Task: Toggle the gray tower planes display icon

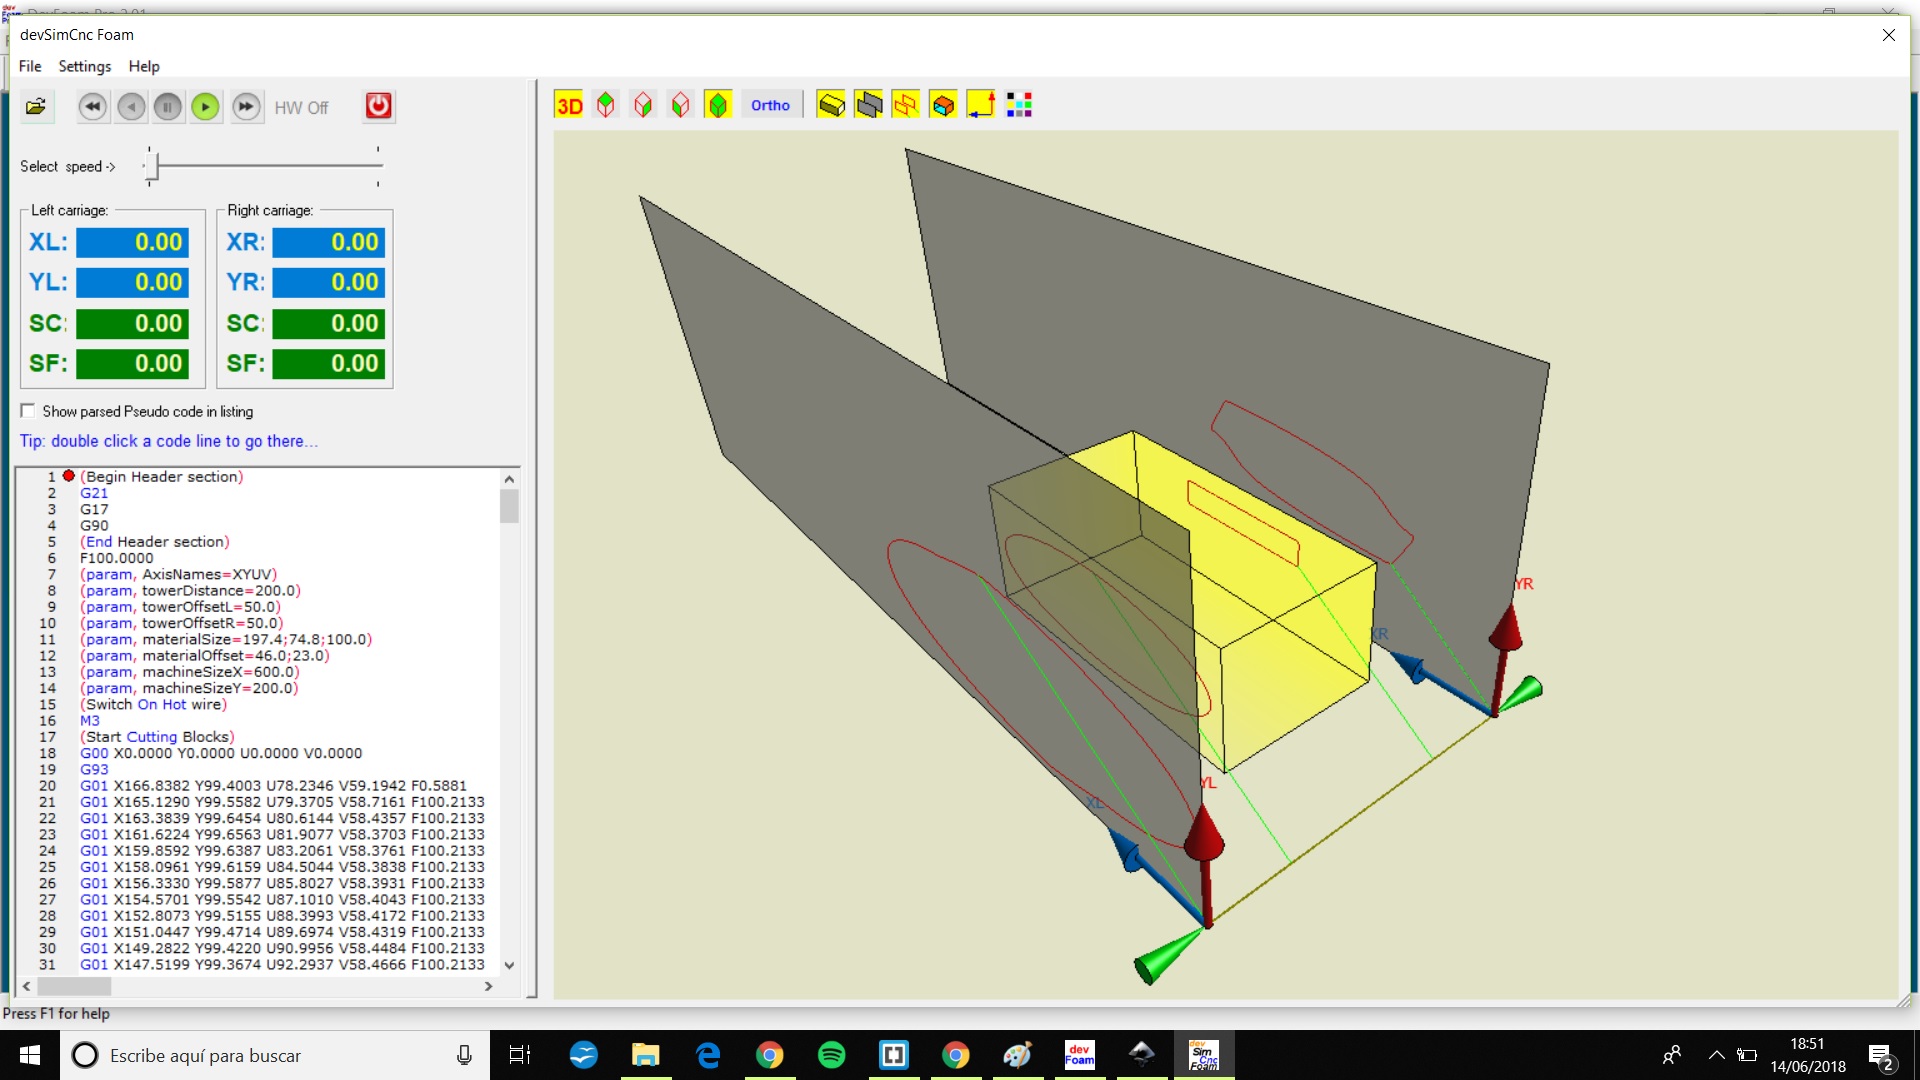Action: (x=868, y=105)
